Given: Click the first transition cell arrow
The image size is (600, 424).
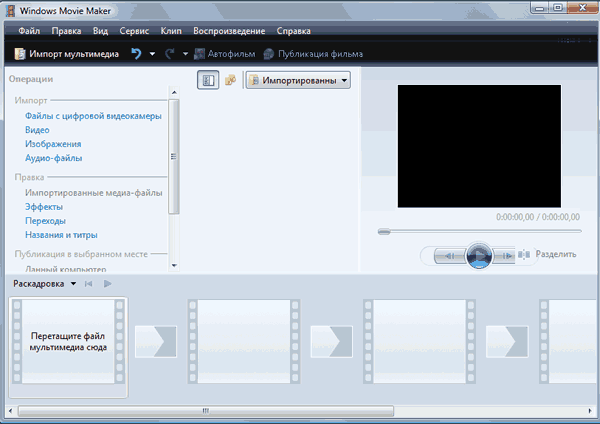Looking at the screenshot, I should tap(156, 342).
